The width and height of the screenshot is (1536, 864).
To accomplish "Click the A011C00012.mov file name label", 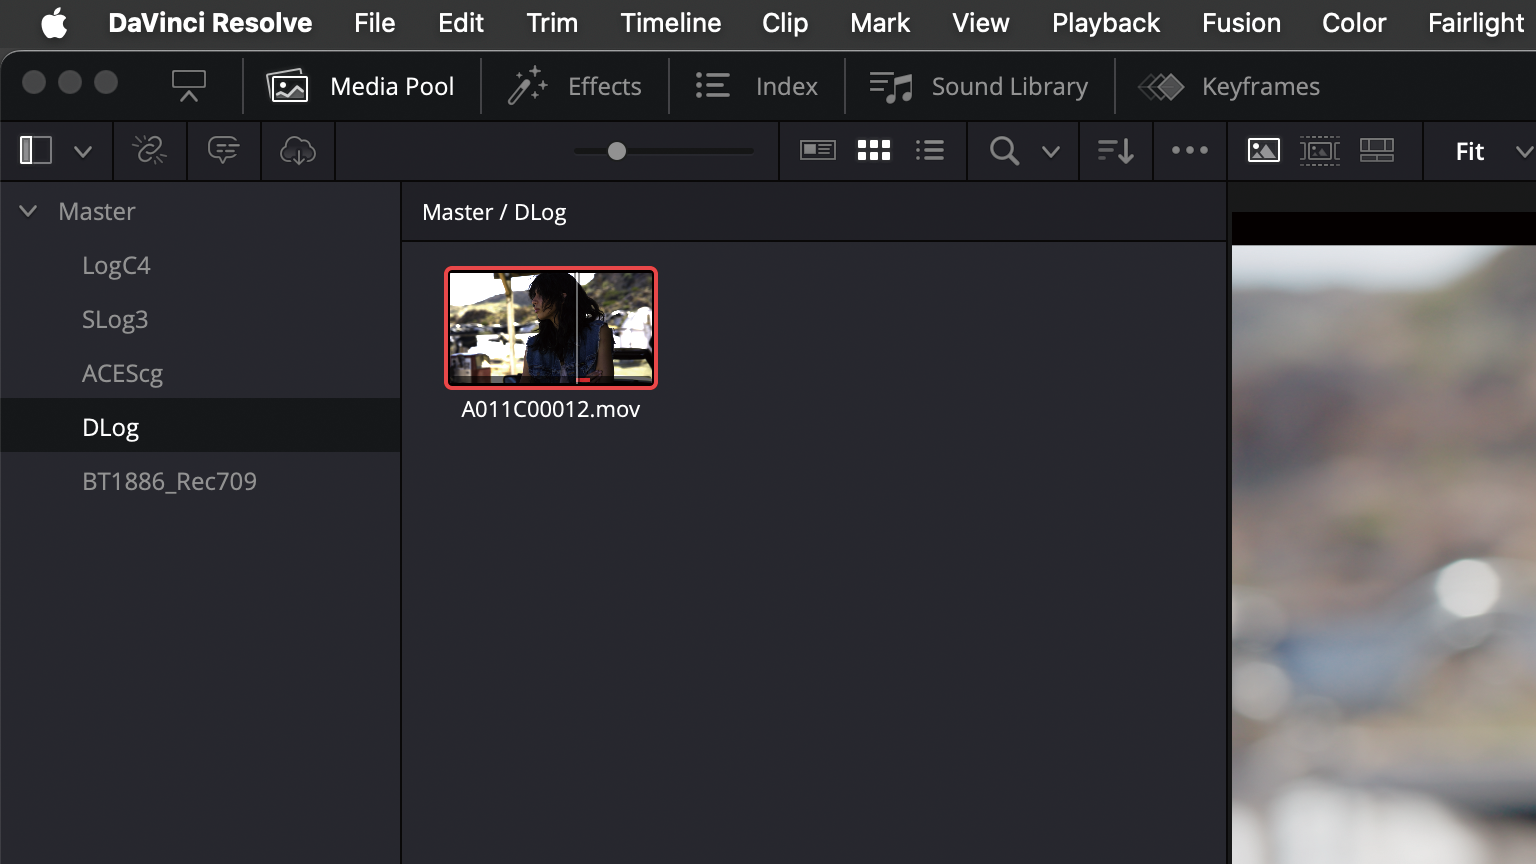I will pyautogui.click(x=551, y=409).
